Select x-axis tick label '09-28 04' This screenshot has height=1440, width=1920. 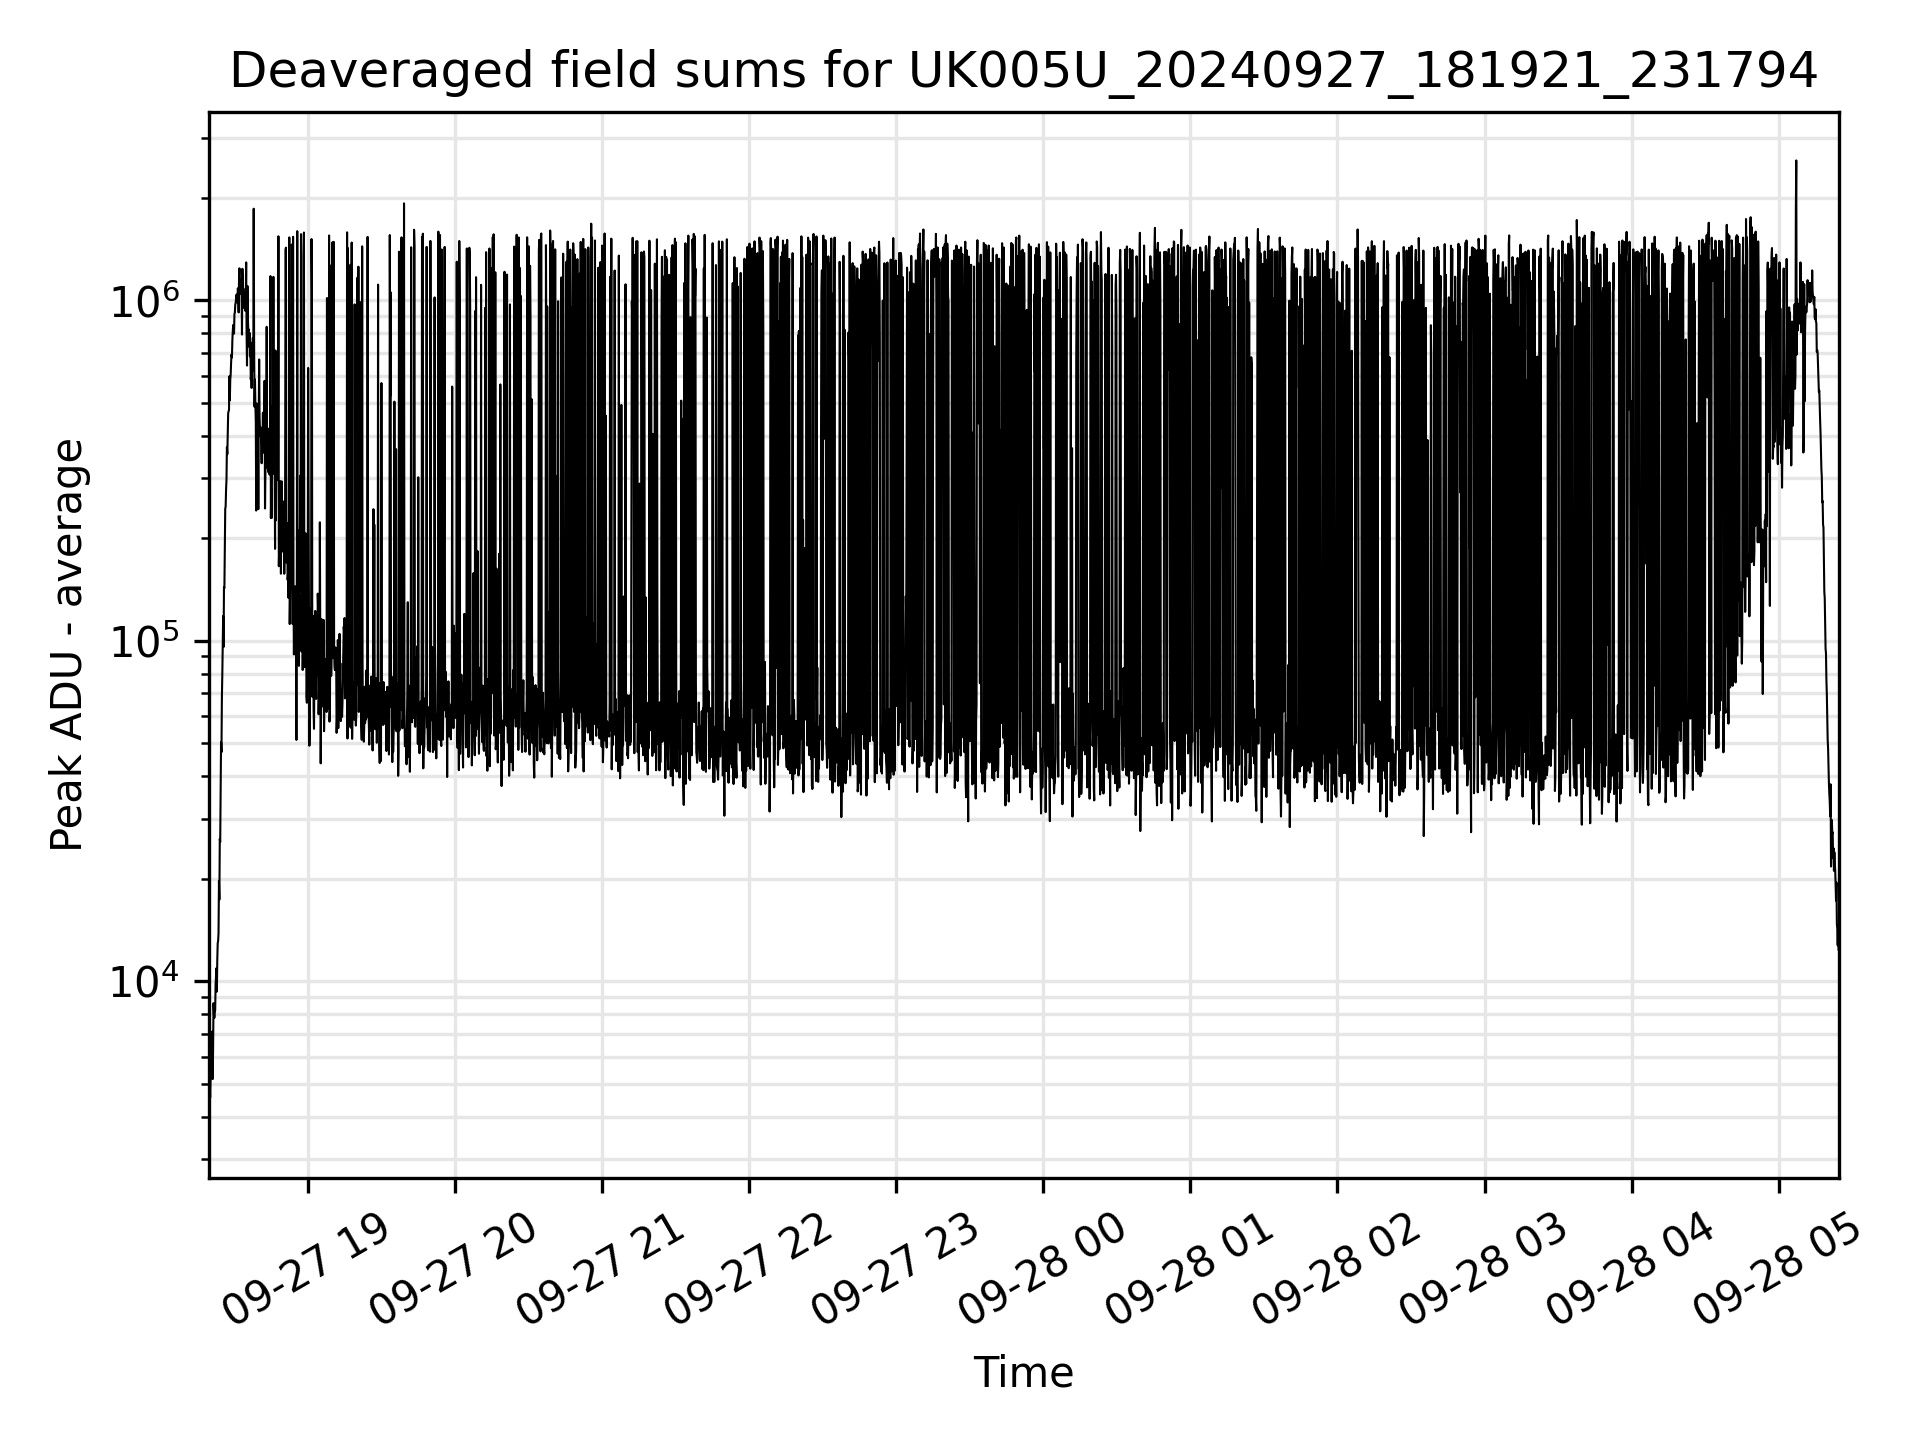1629,1269
